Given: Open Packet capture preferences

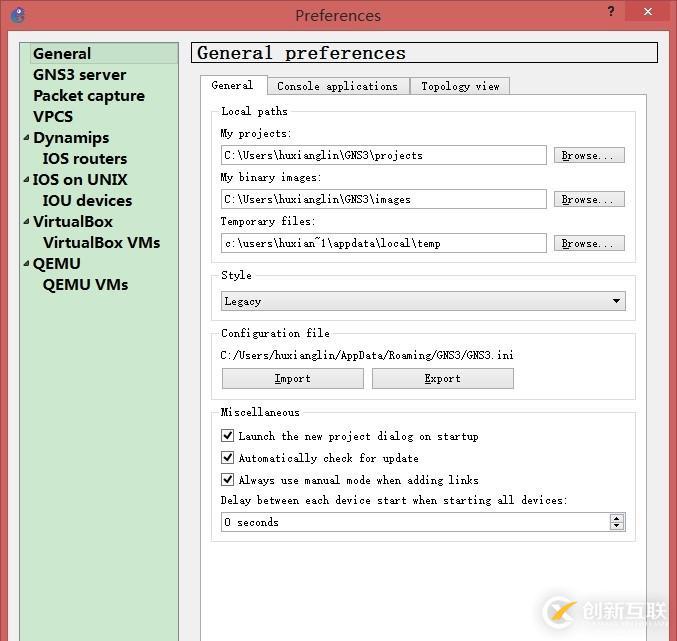Looking at the screenshot, I should click(x=89, y=96).
